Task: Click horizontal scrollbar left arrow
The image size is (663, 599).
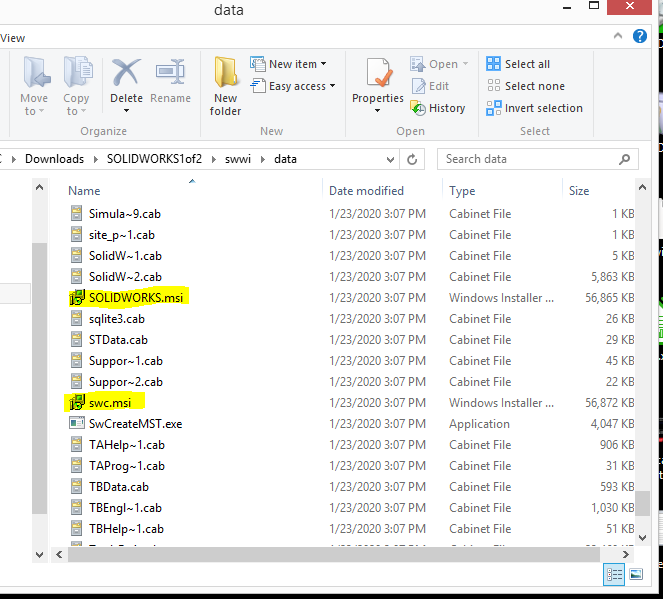Action: tap(59, 554)
